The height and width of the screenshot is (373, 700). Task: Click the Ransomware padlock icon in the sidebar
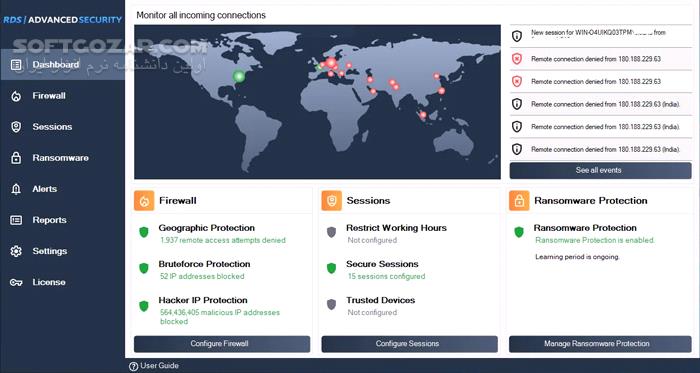pyautogui.click(x=16, y=158)
